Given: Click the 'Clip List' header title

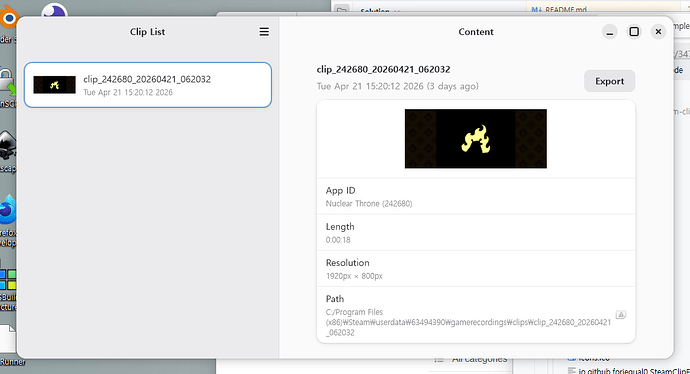Looking at the screenshot, I should tap(147, 32).
